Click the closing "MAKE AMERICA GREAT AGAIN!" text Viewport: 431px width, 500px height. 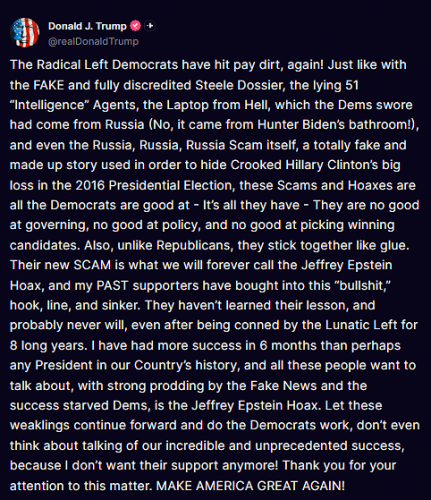click(250, 486)
